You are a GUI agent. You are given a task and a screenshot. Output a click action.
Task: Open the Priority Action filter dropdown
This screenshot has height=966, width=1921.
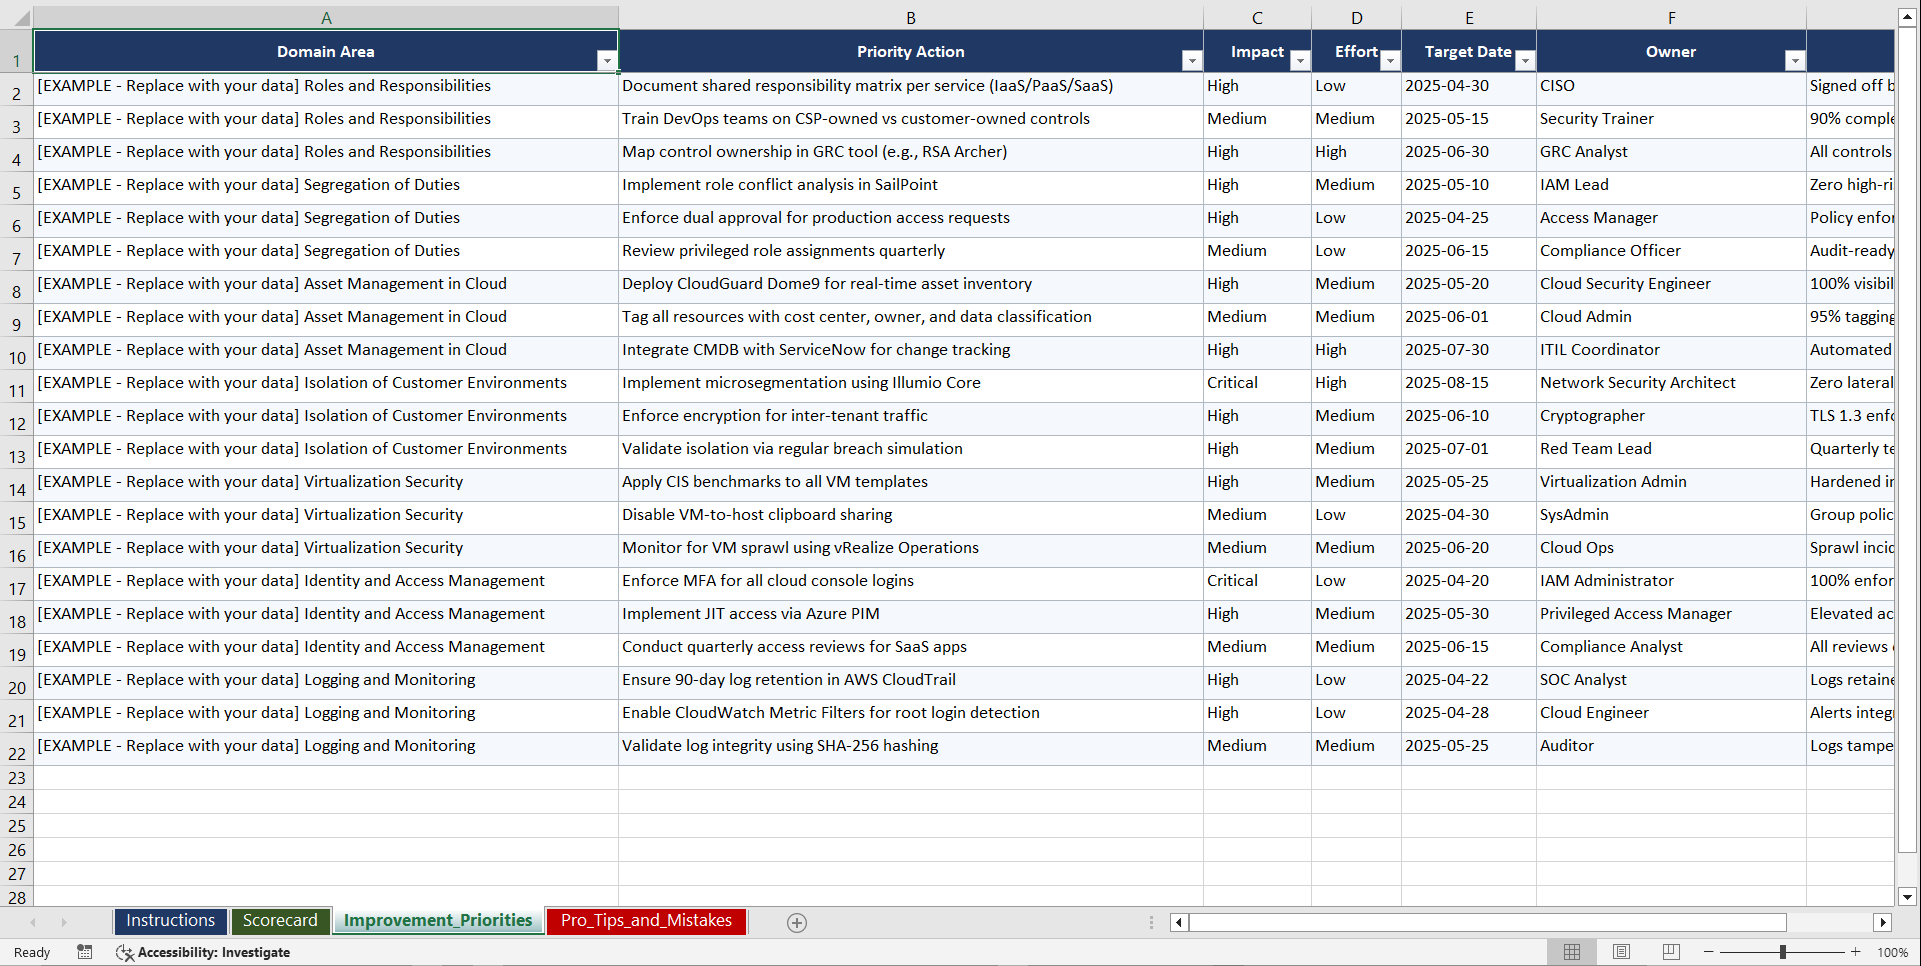click(1191, 60)
